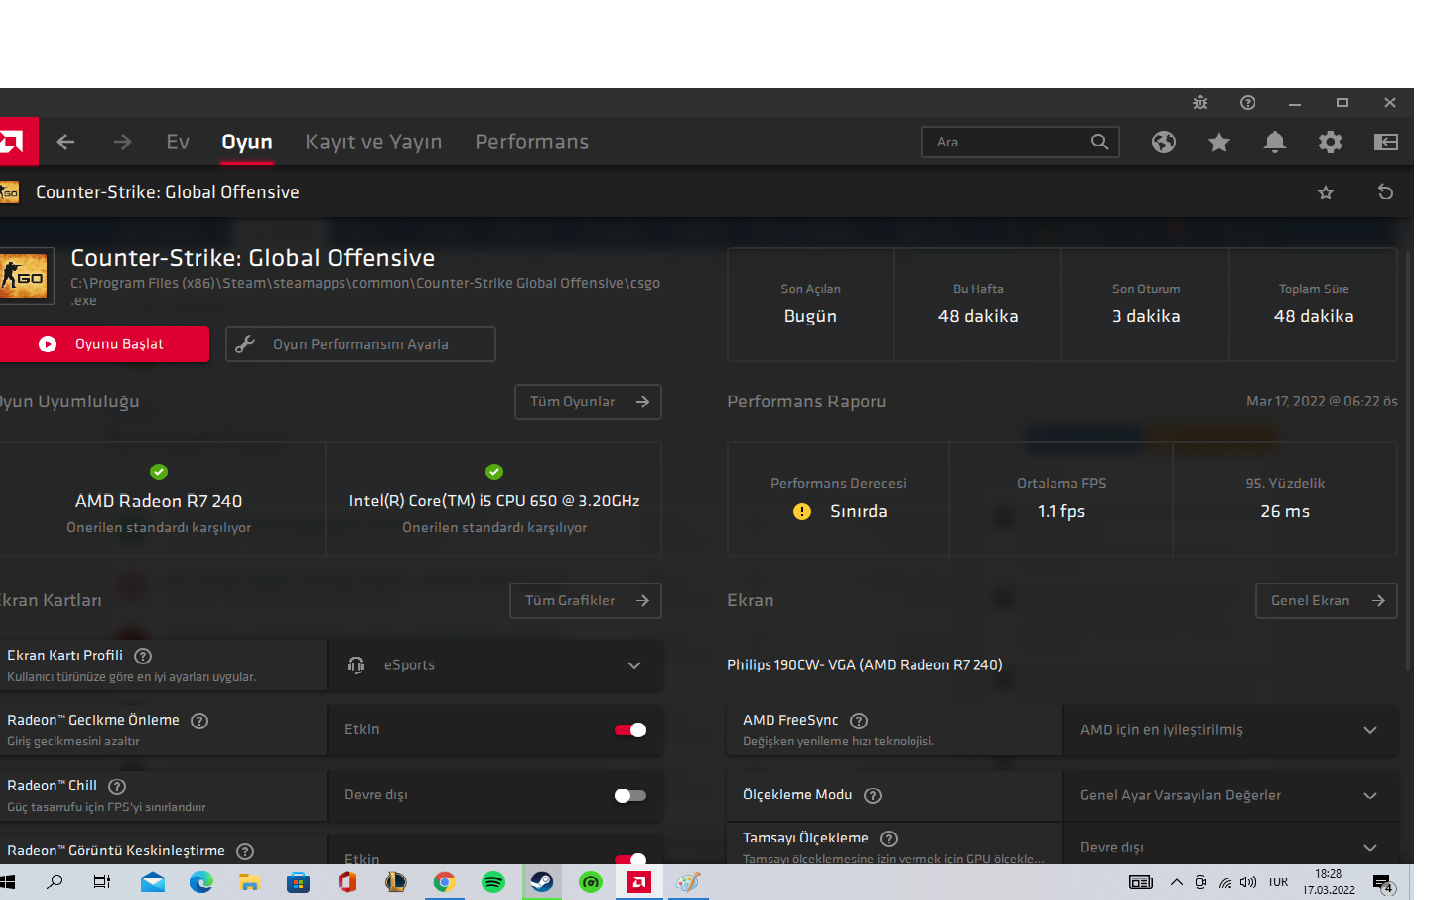The width and height of the screenshot is (1440, 900).
Task: Click the '26 ms' 95. Yüzdelik value
Action: (1285, 511)
